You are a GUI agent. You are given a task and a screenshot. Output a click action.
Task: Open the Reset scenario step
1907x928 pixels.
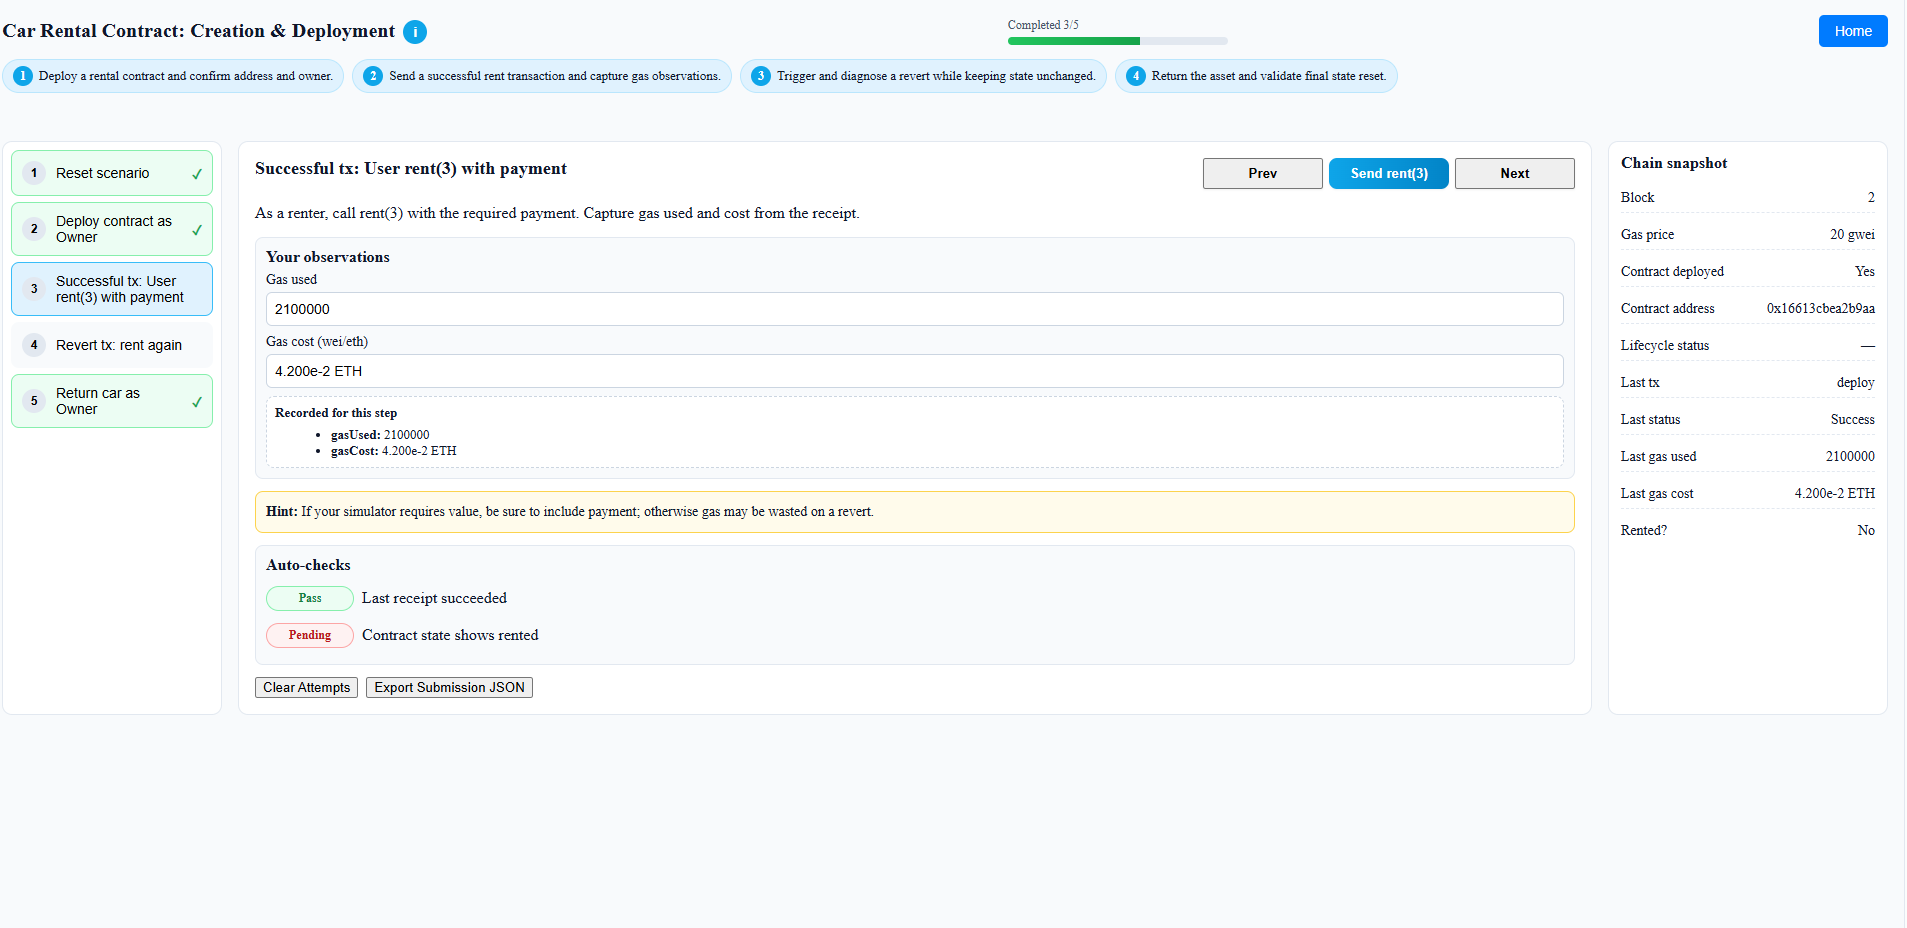112,173
